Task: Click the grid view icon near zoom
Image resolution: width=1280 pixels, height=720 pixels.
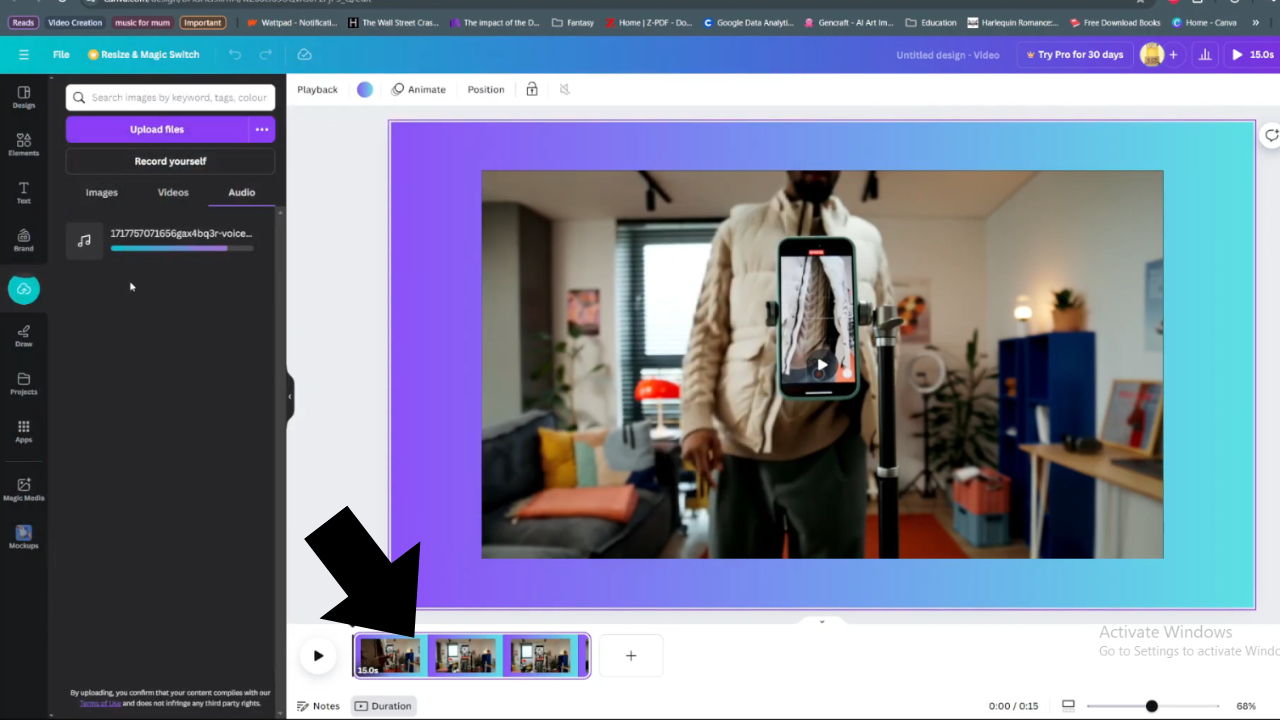Action: pos(1068,706)
